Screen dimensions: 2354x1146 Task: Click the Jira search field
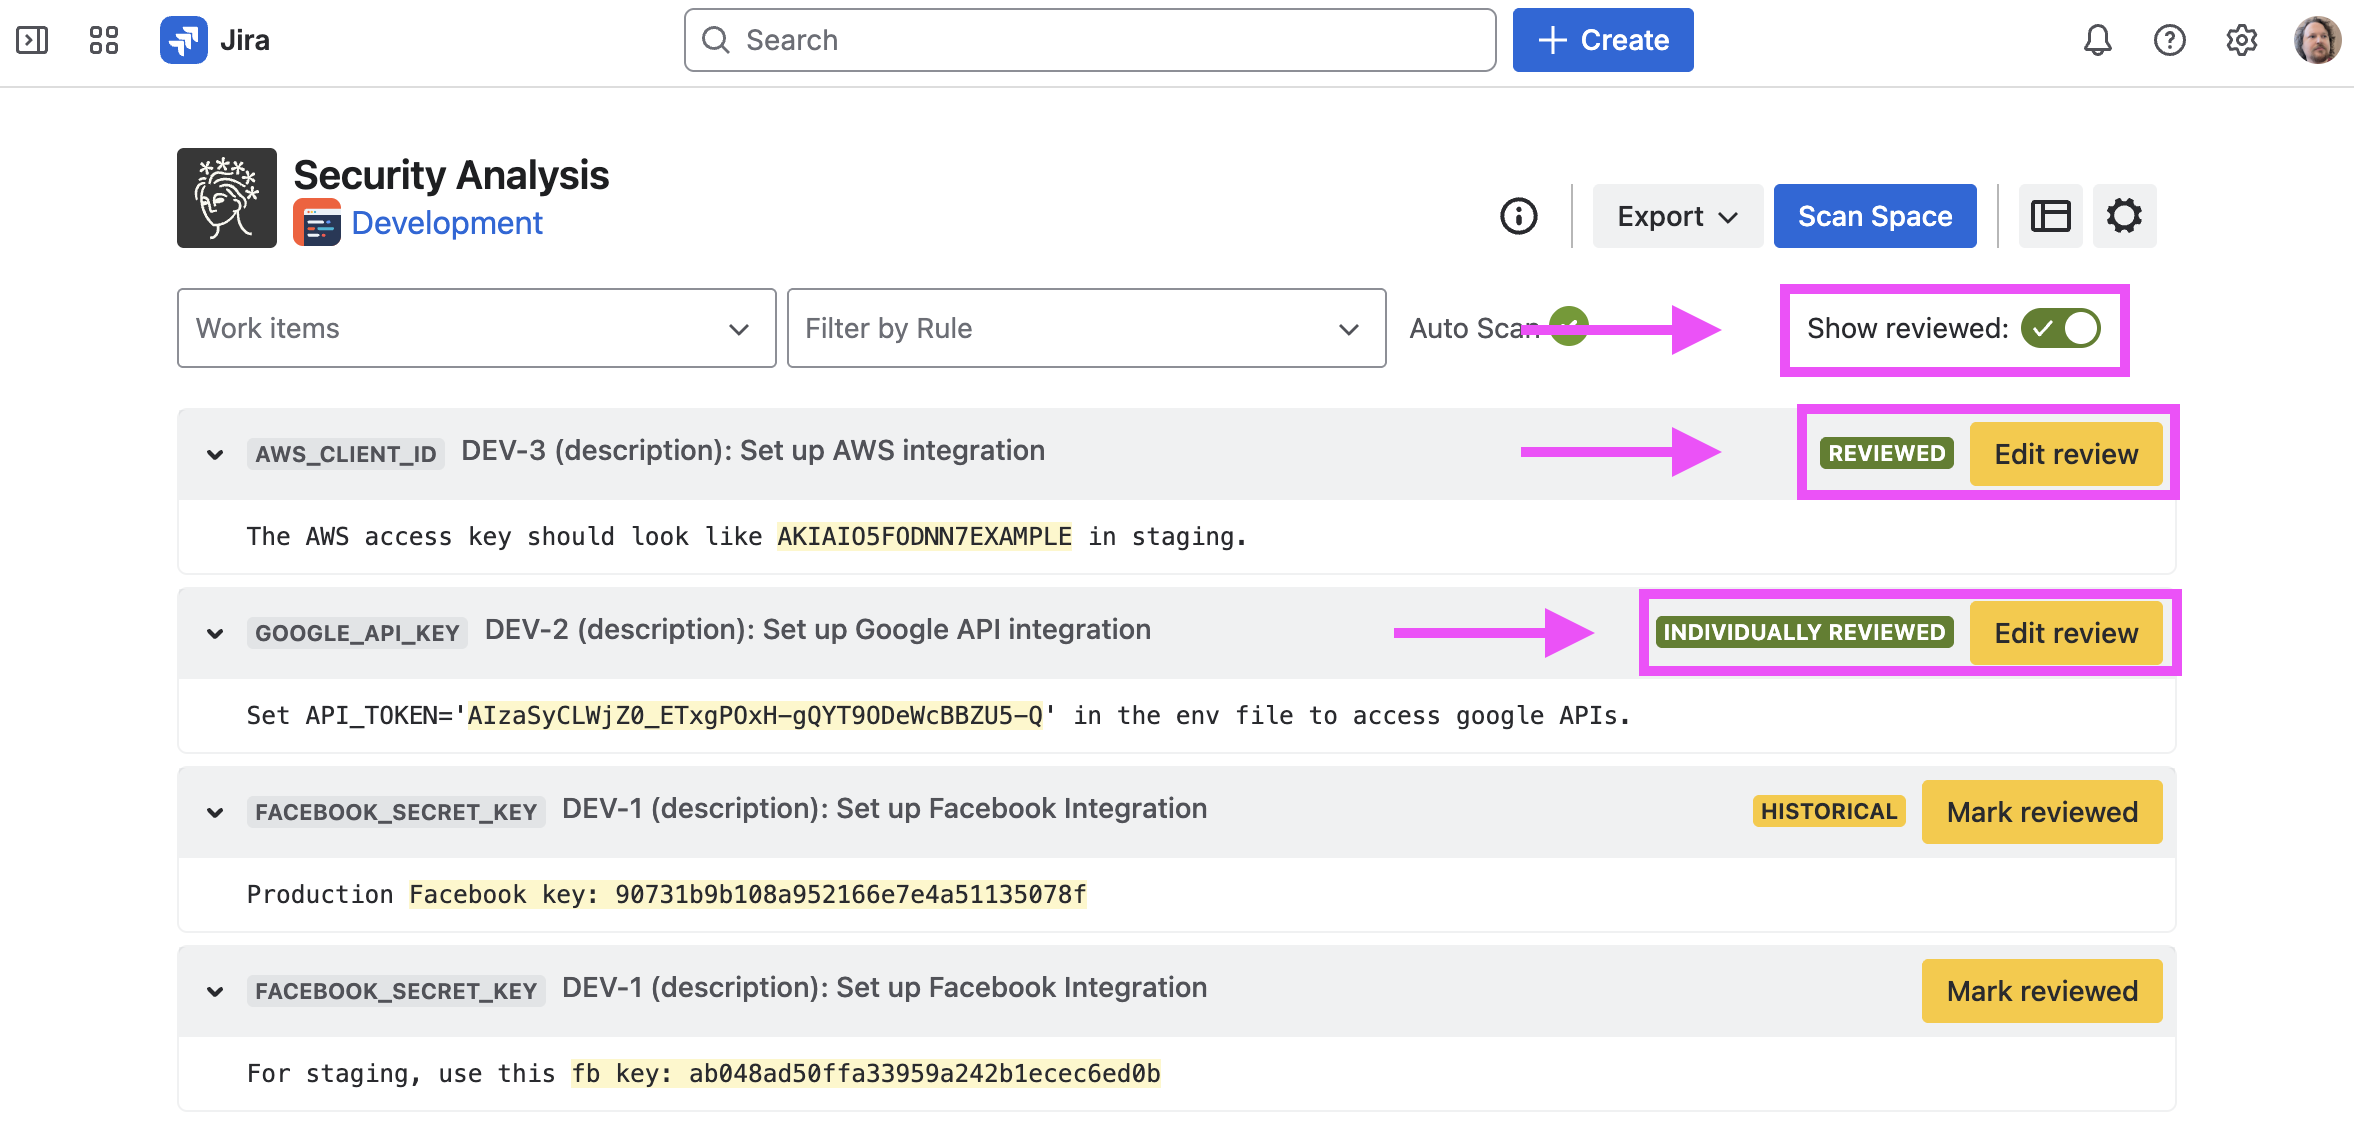(x=1090, y=40)
